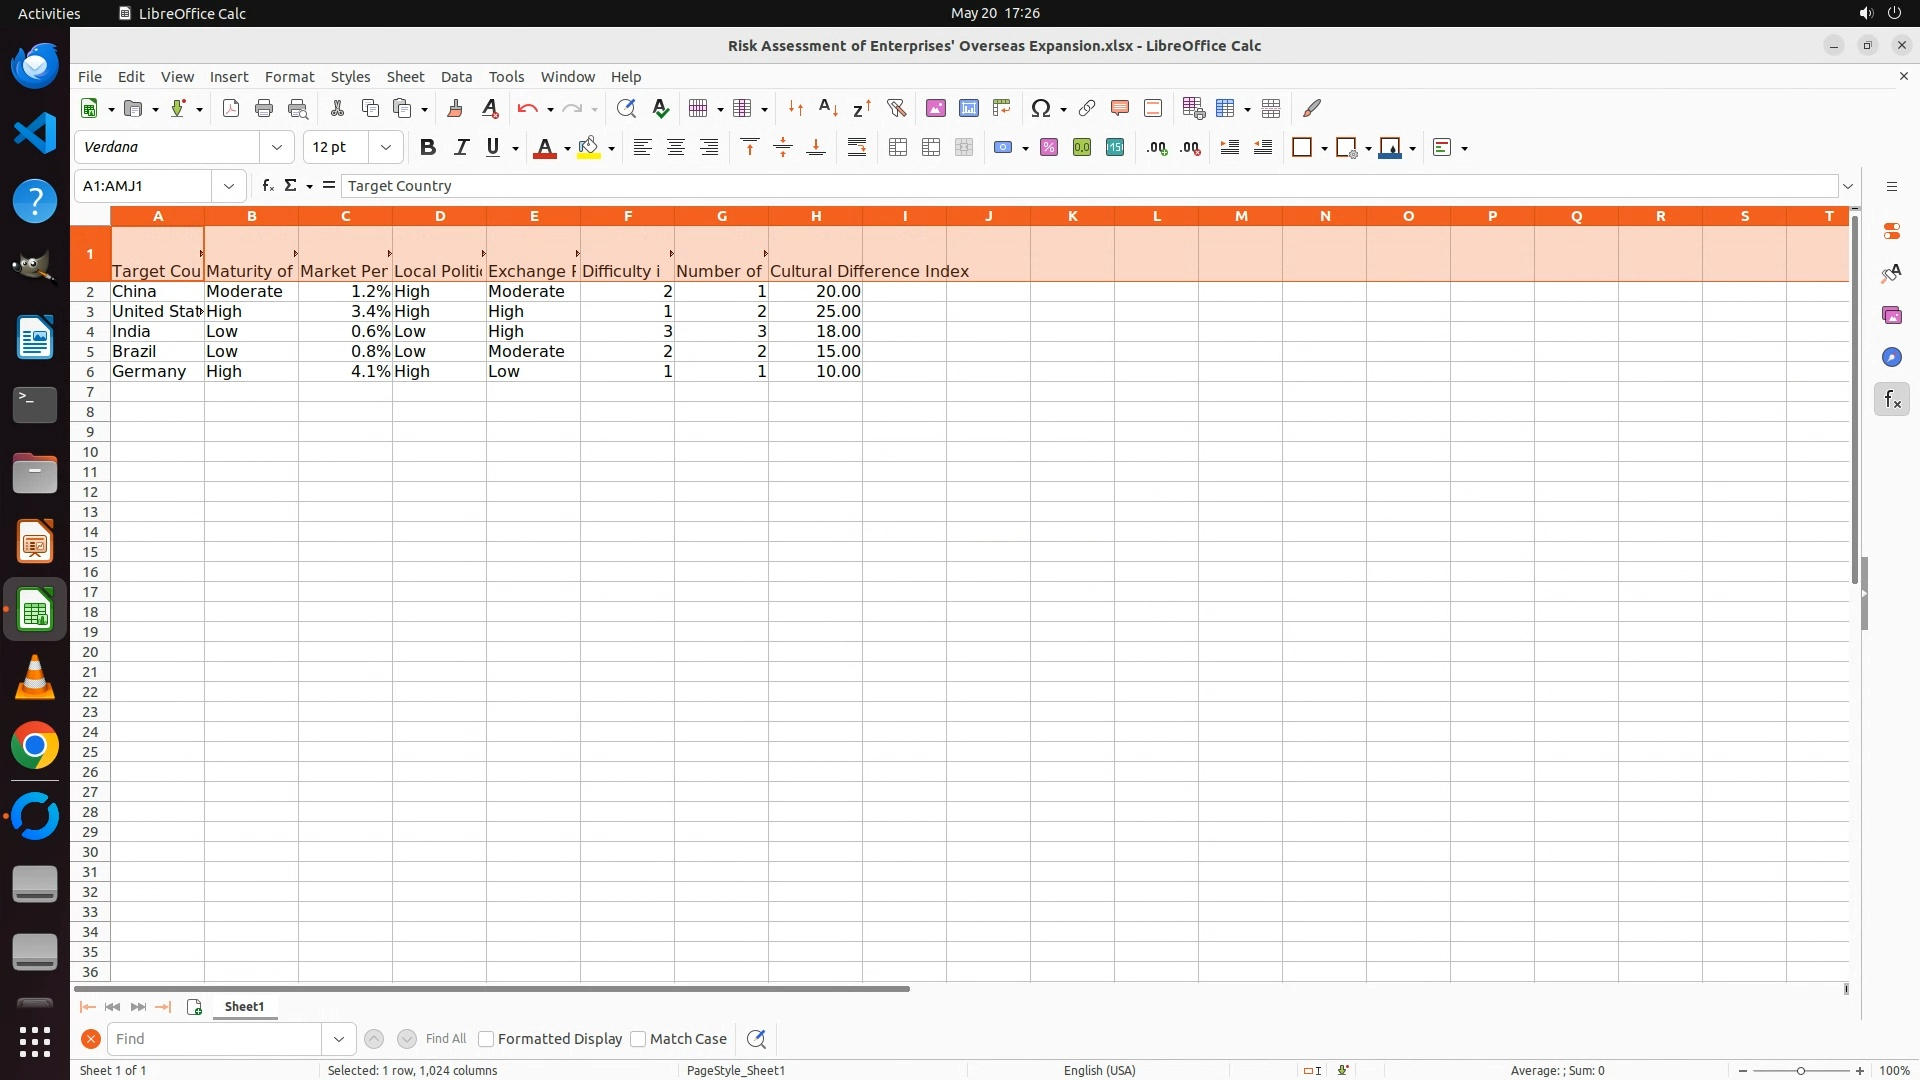Click the Wrap Text icon

[x=857, y=148]
